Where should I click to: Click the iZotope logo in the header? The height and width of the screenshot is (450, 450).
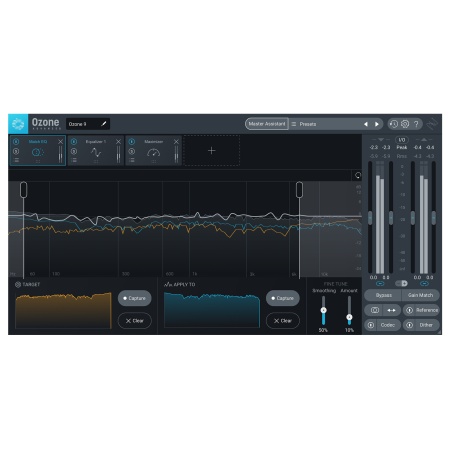(433, 124)
